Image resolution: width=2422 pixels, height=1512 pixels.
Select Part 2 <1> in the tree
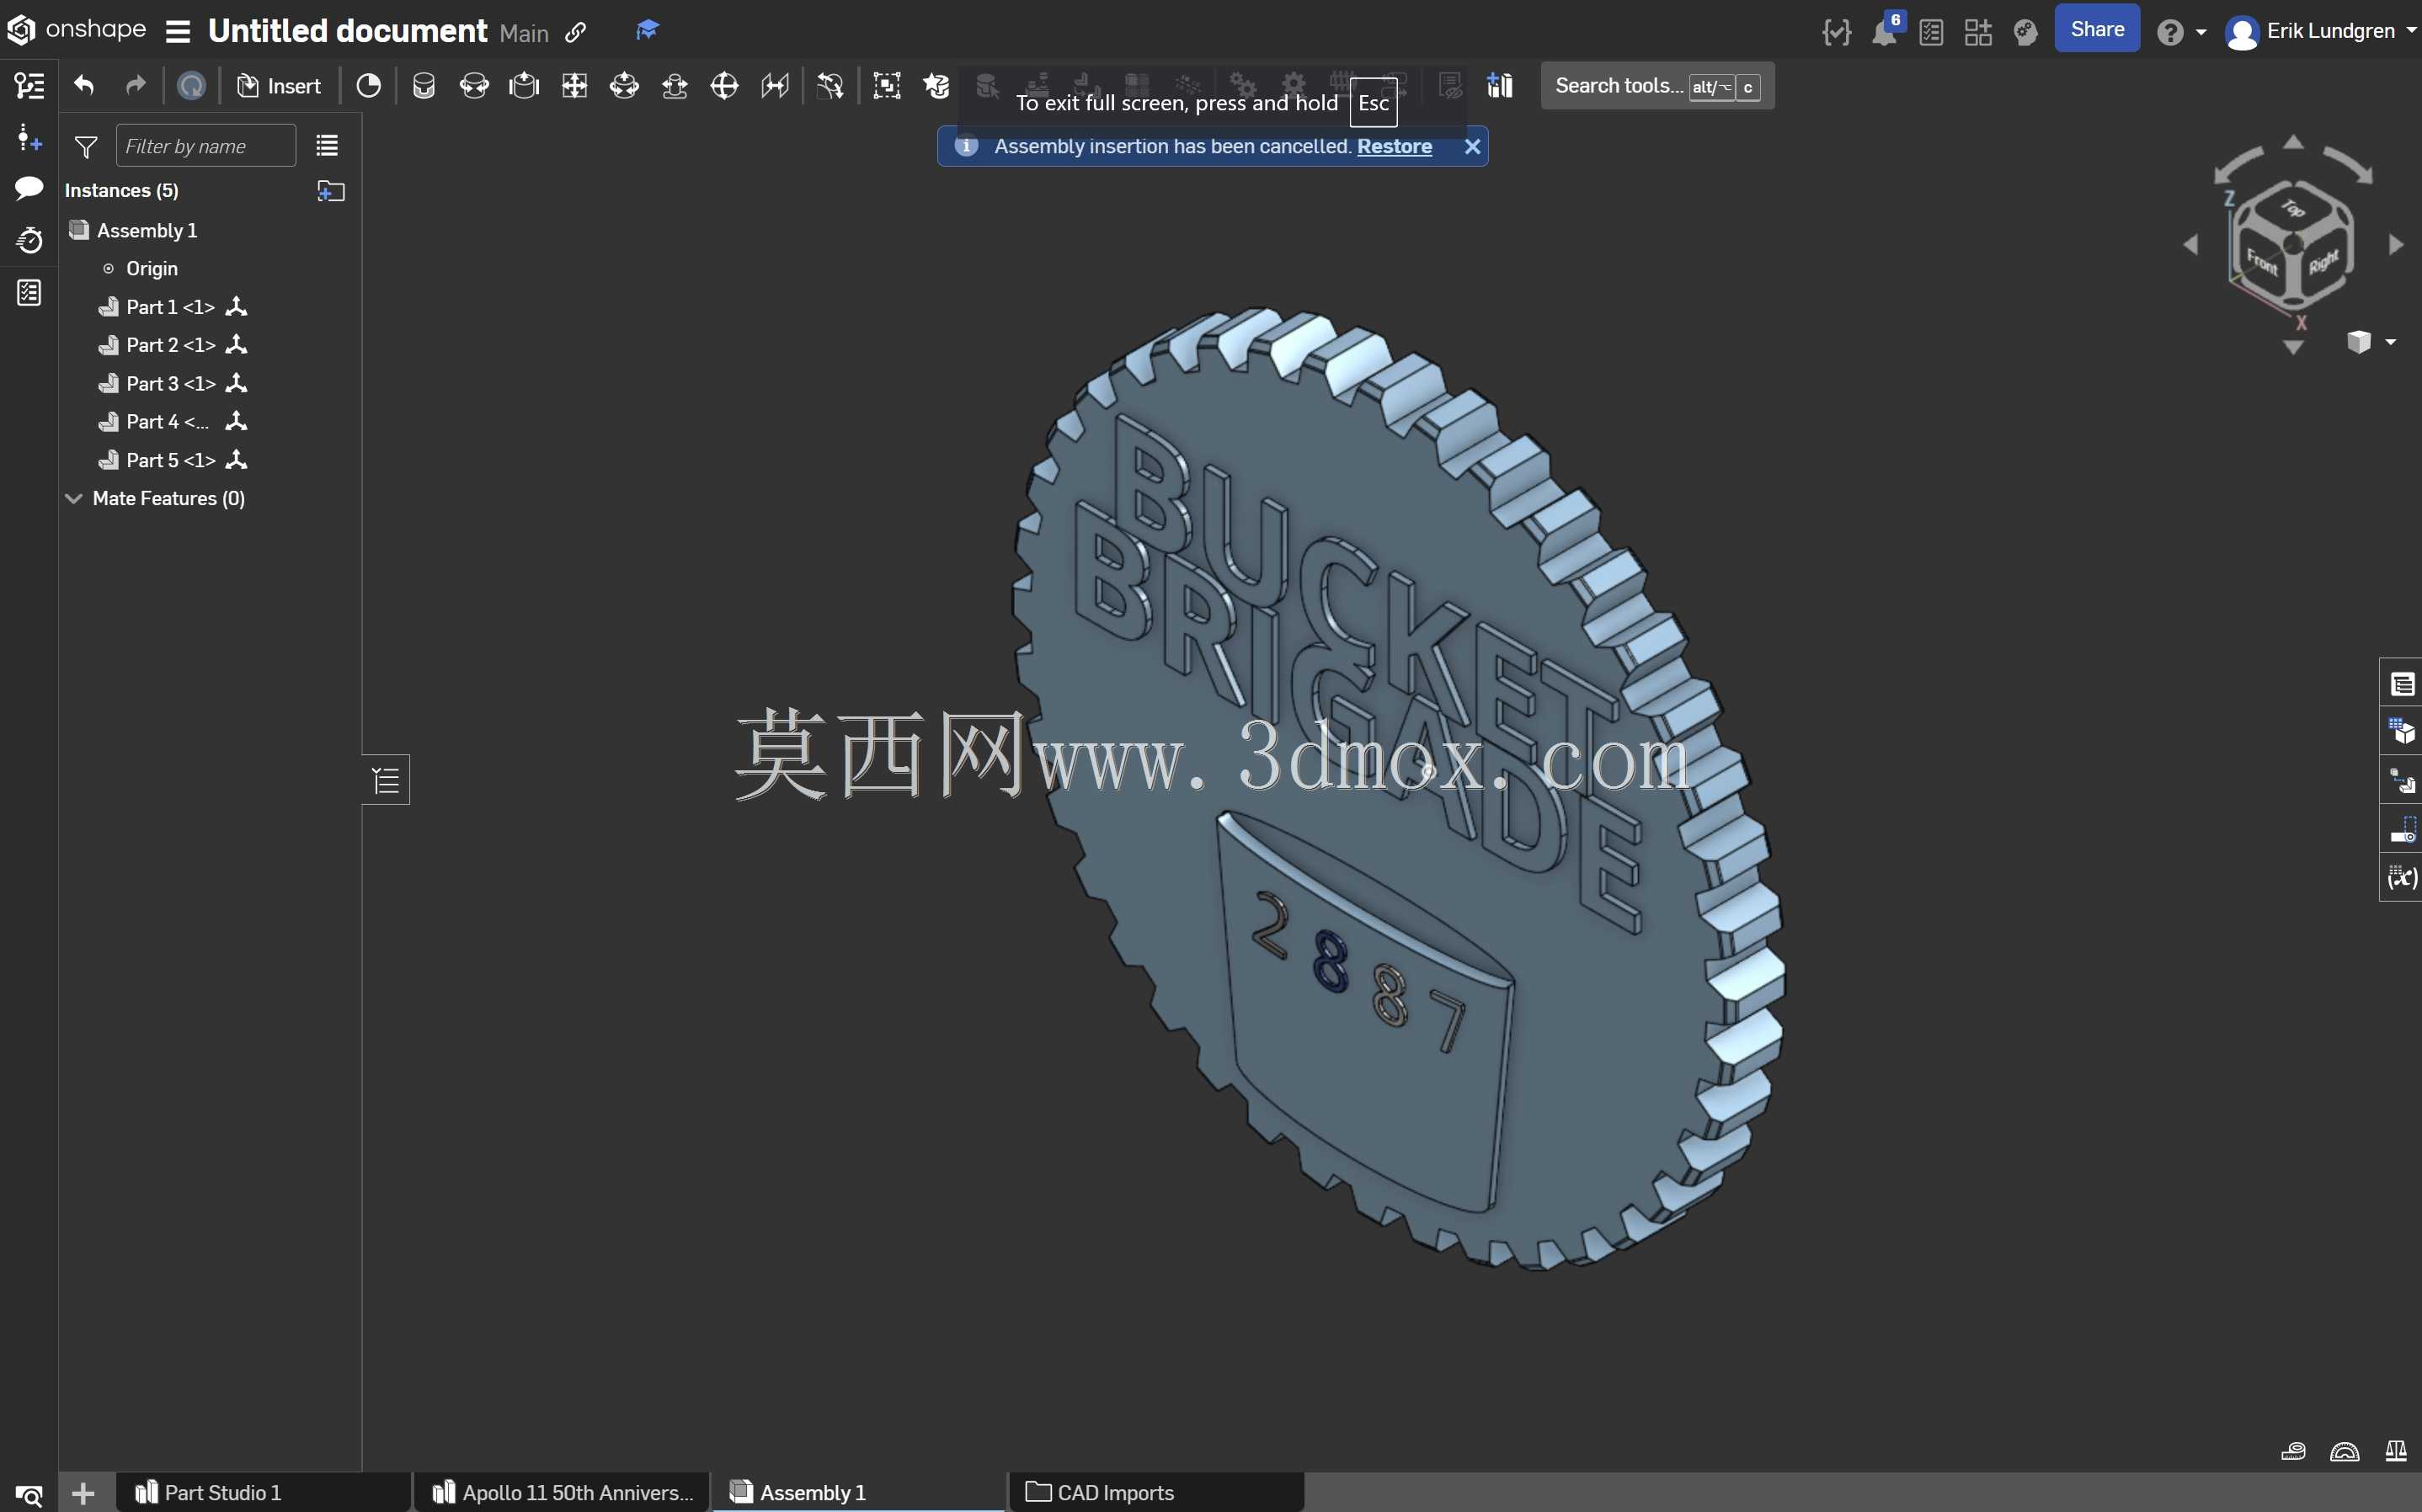tap(170, 345)
